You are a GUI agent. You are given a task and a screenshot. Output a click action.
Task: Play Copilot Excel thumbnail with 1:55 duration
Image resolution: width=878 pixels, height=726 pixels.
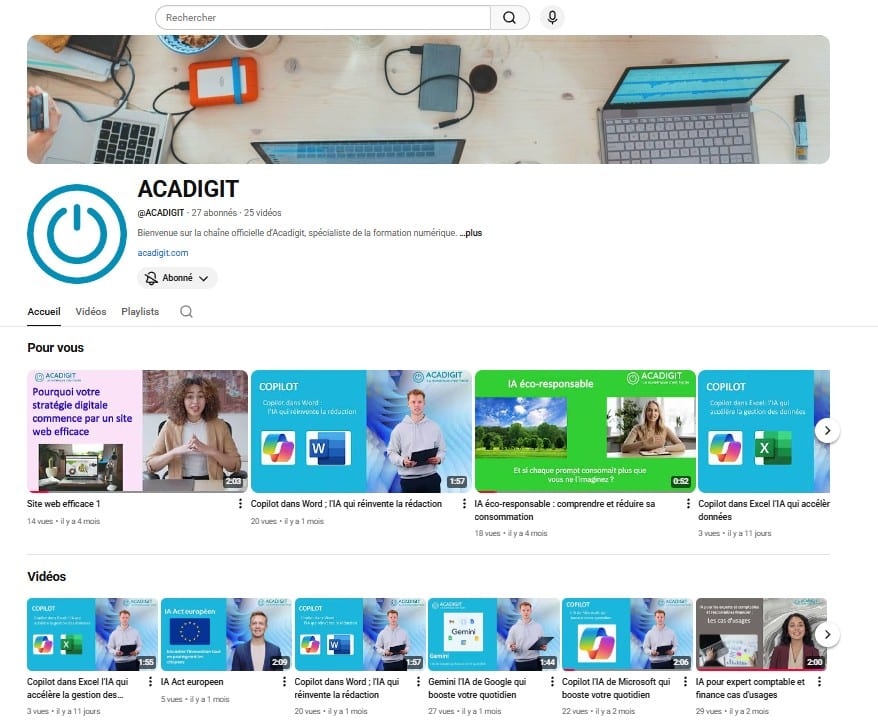tap(92, 634)
